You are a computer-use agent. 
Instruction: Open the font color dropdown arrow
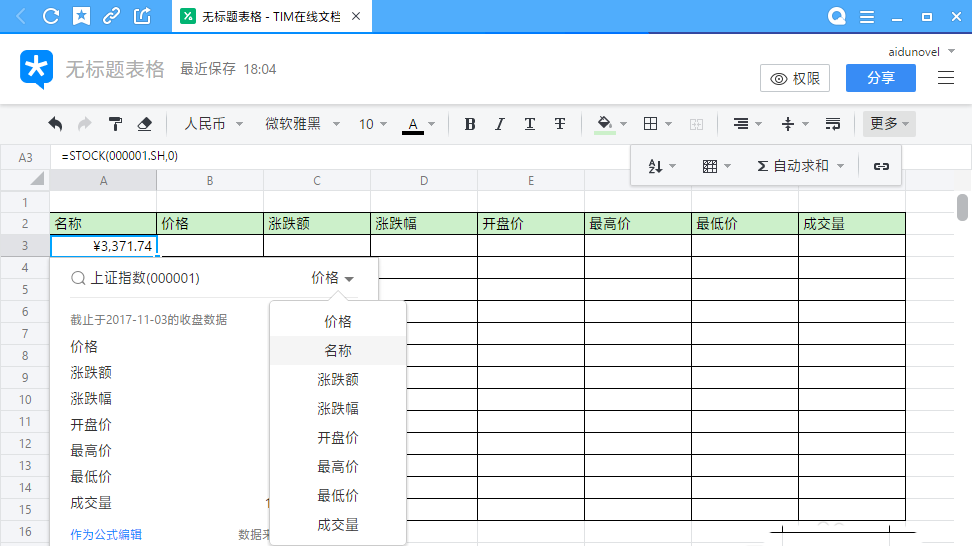431,124
